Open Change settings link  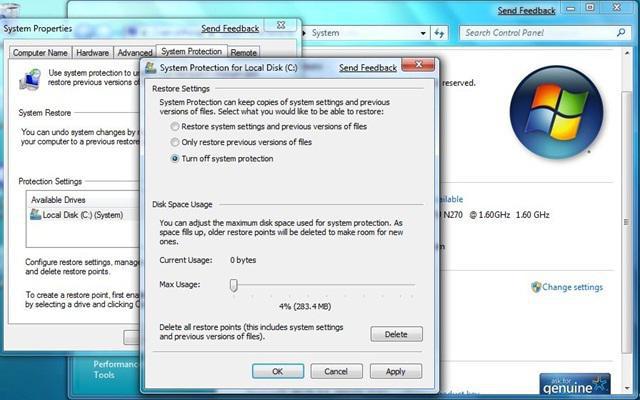[572, 287]
